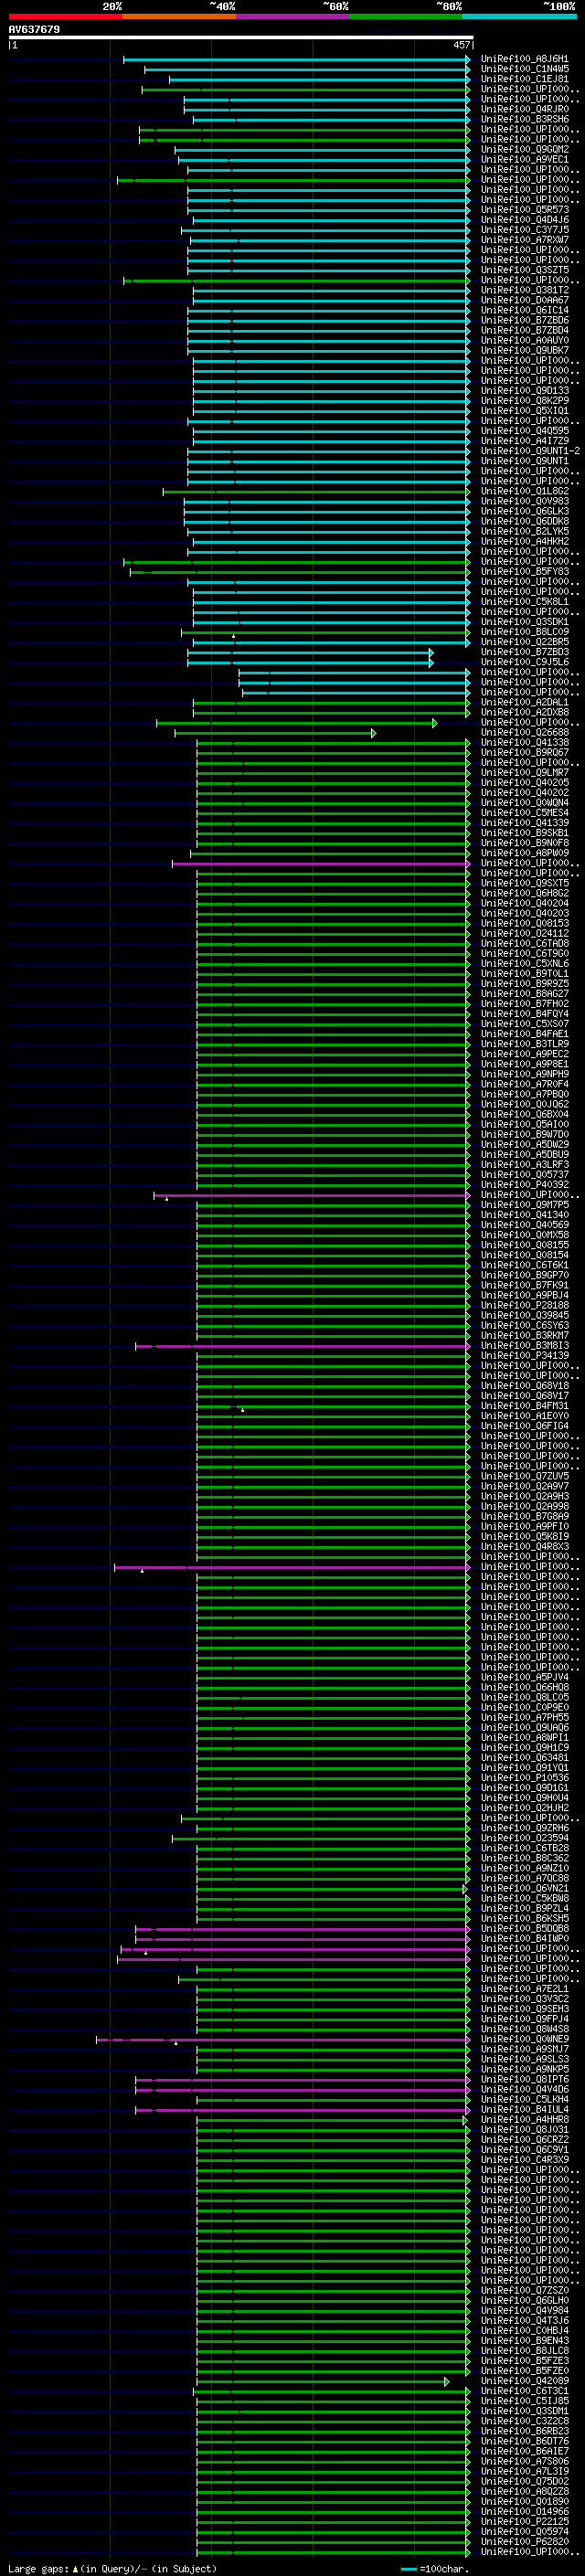The image size is (585, 2576).
Task: Click the red identity legend segment below 20%
Action: click(x=65, y=16)
